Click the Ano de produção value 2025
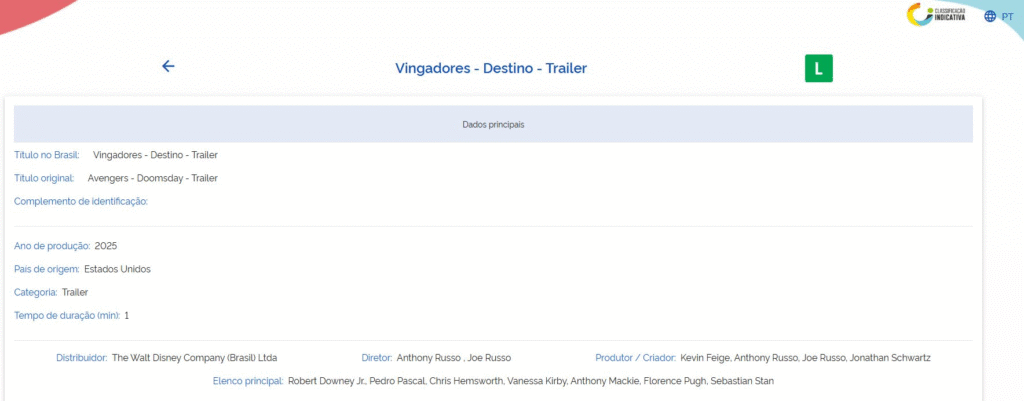 point(106,246)
